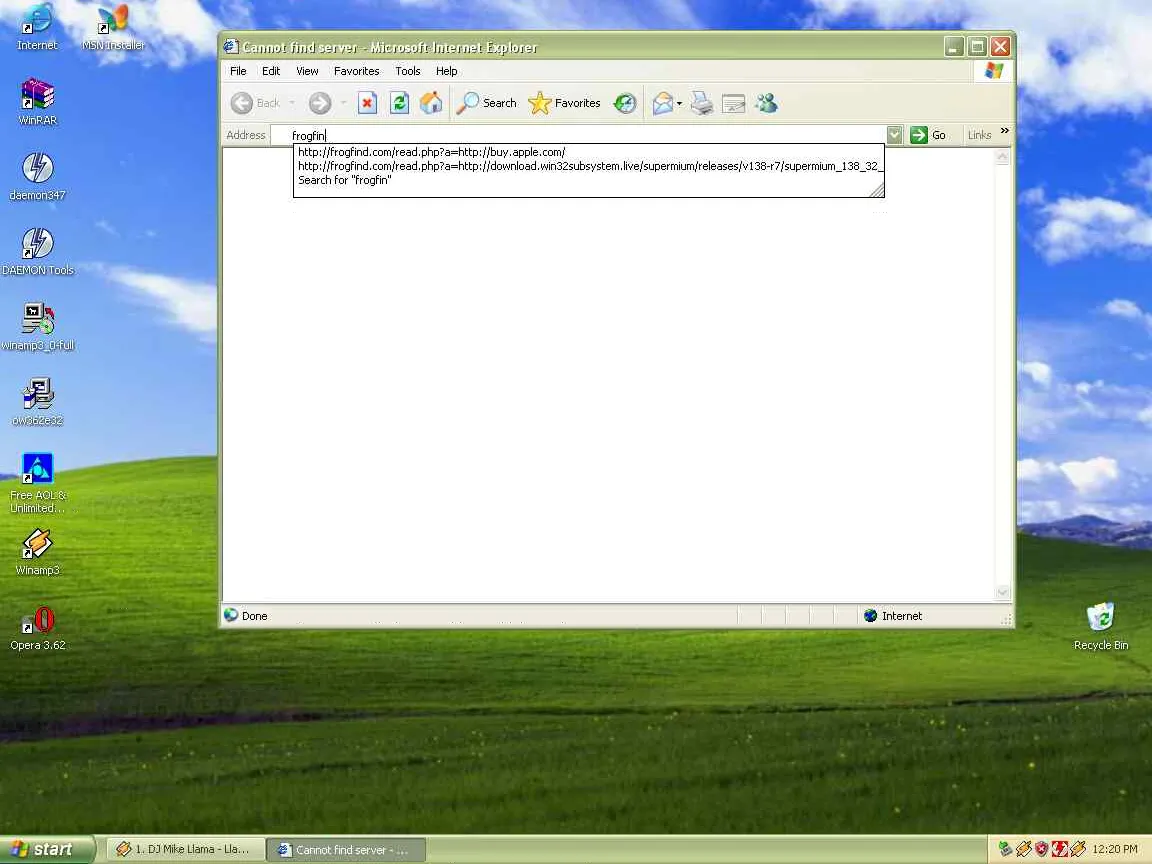Select Internet desktop shortcut
The image size is (1152, 864).
[37, 27]
